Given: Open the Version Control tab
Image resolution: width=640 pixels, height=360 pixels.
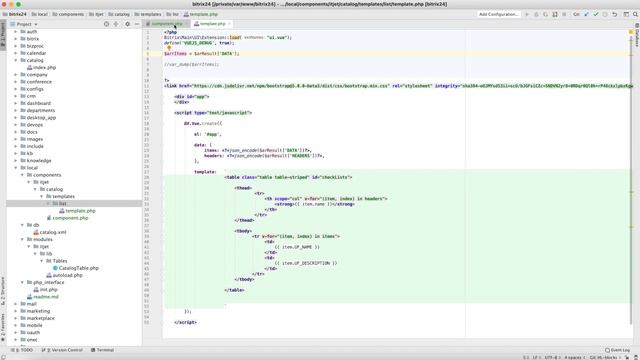Looking at the screenshot, I should click(62, 350).
